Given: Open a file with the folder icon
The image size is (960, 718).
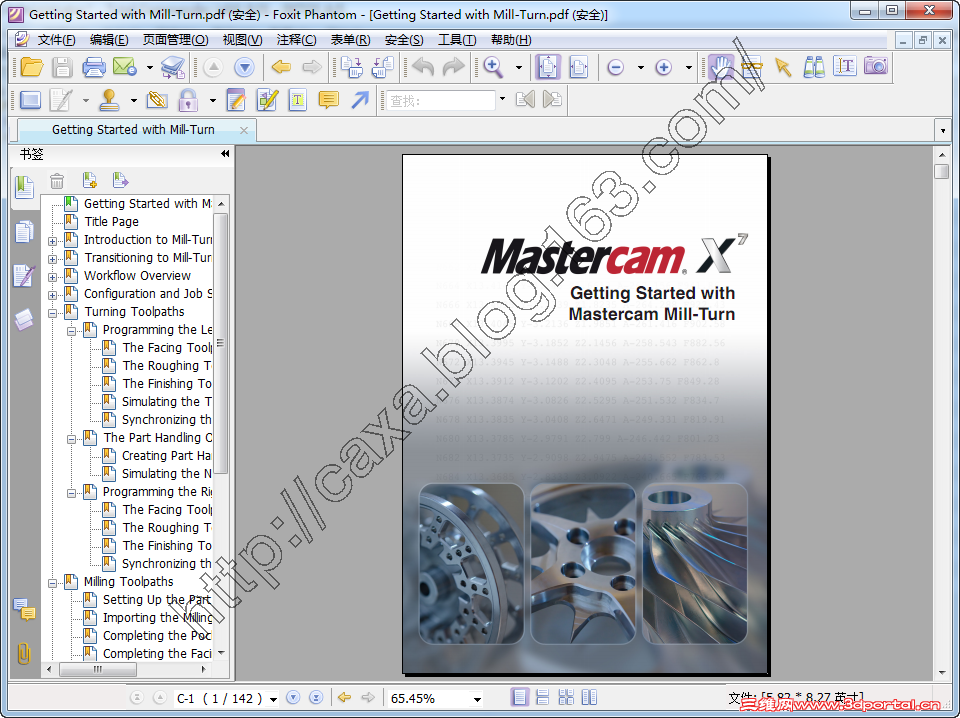Looking at the screenshot, I should (31, 67).
